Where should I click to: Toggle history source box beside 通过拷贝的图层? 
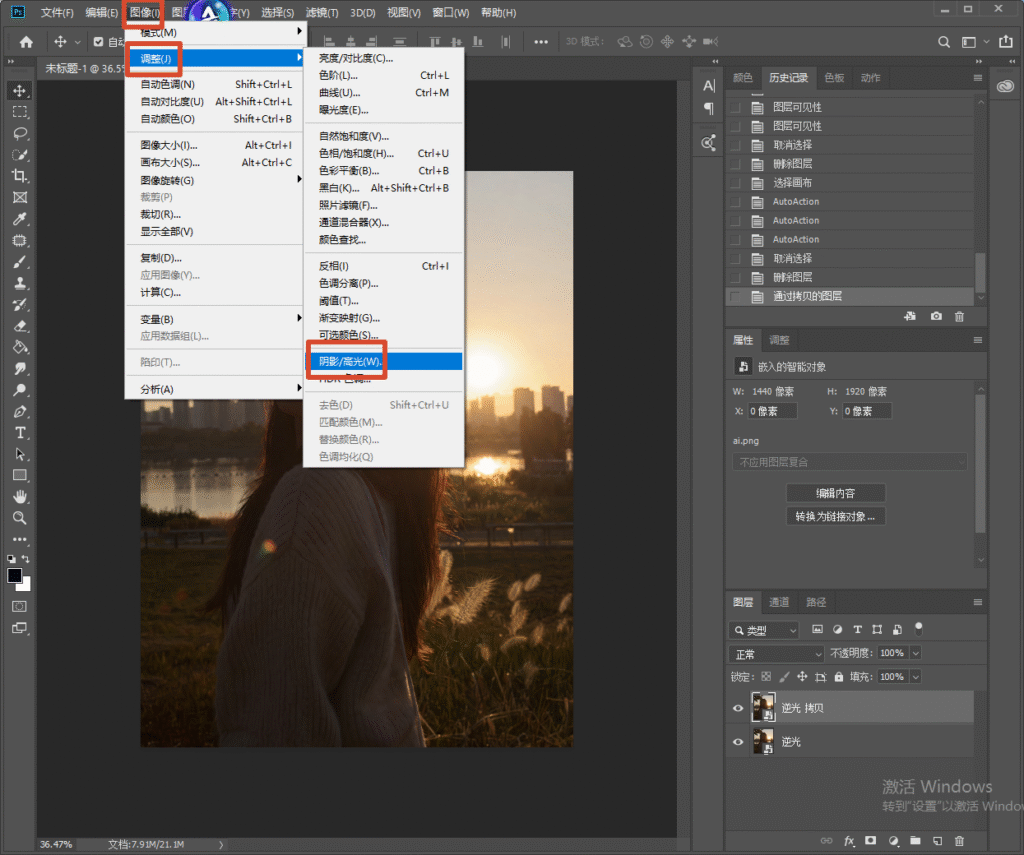click(735, 297)
